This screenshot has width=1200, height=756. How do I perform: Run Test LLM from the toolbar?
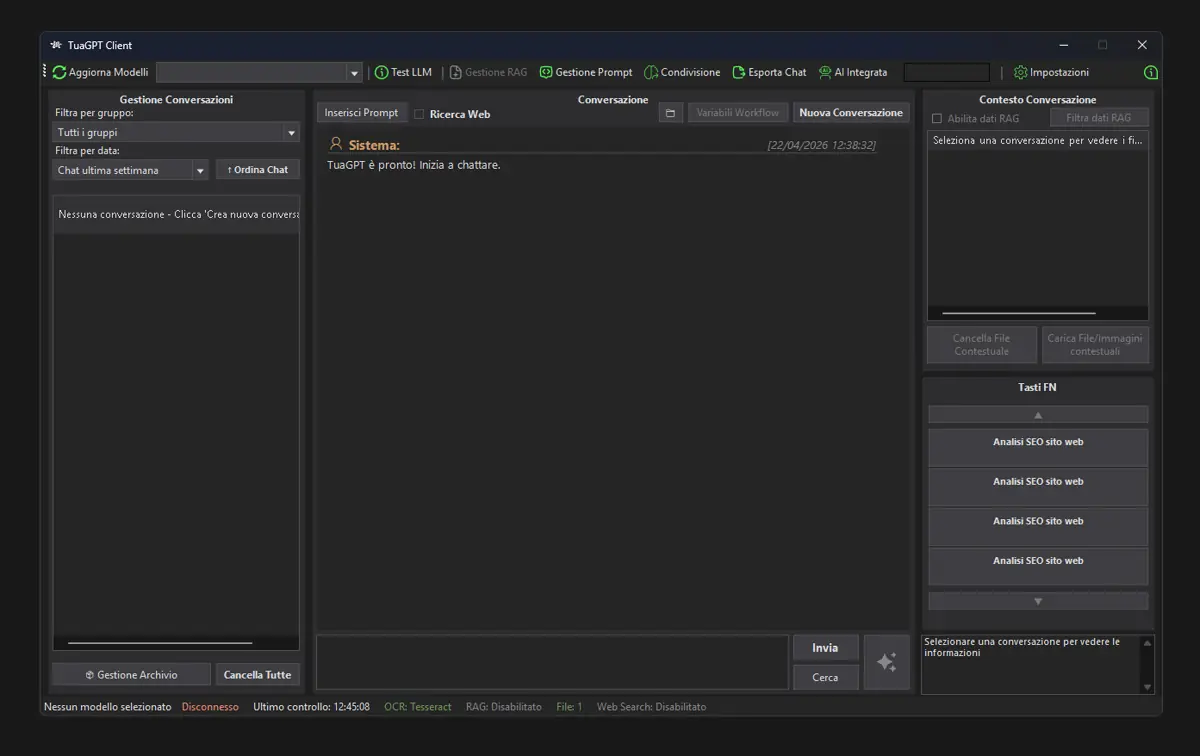(403, 72)
